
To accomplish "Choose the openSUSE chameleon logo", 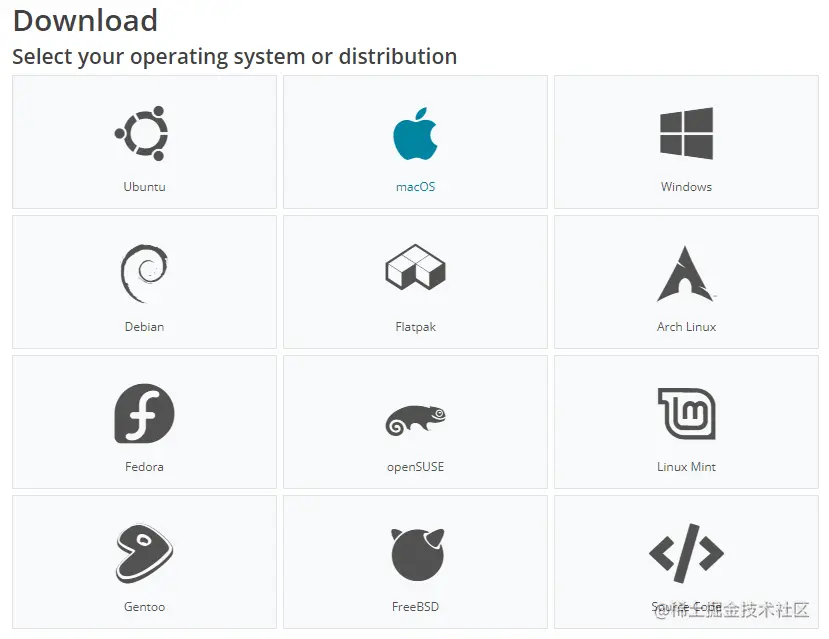I will pos(416,420).
